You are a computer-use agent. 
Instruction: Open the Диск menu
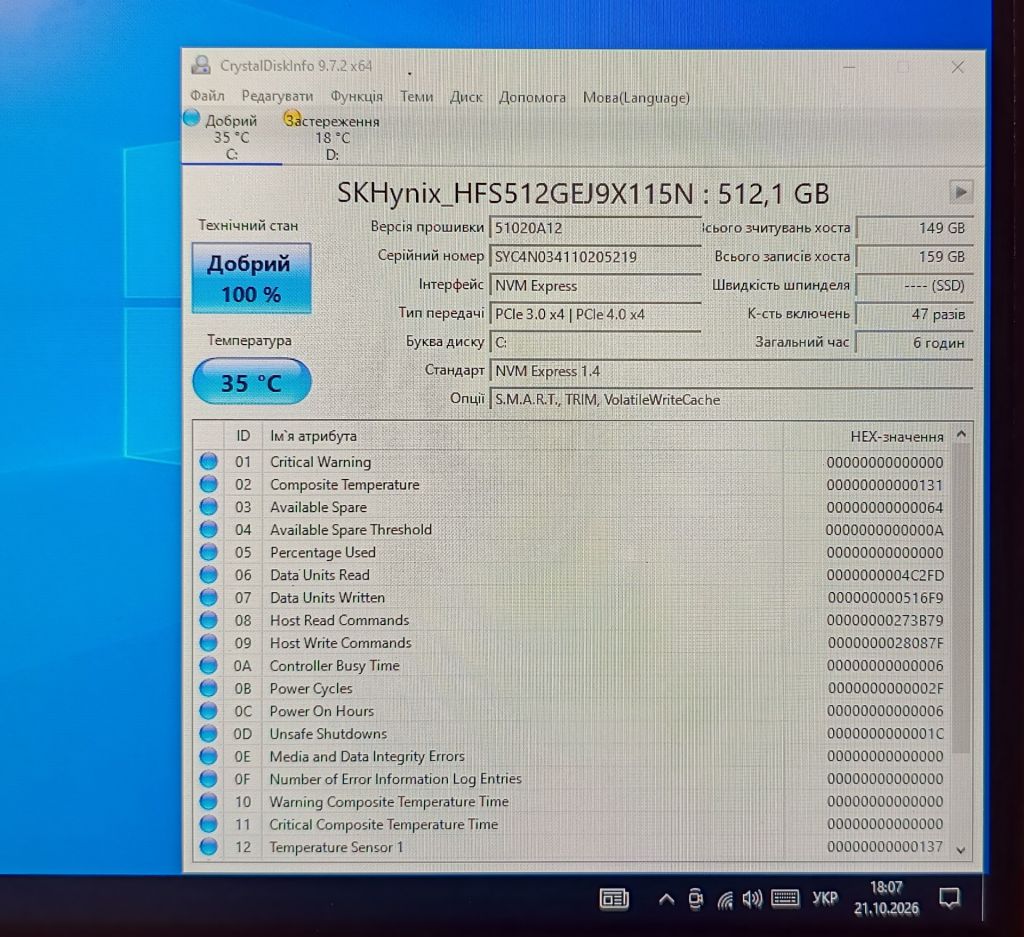[x=466, y=97]
